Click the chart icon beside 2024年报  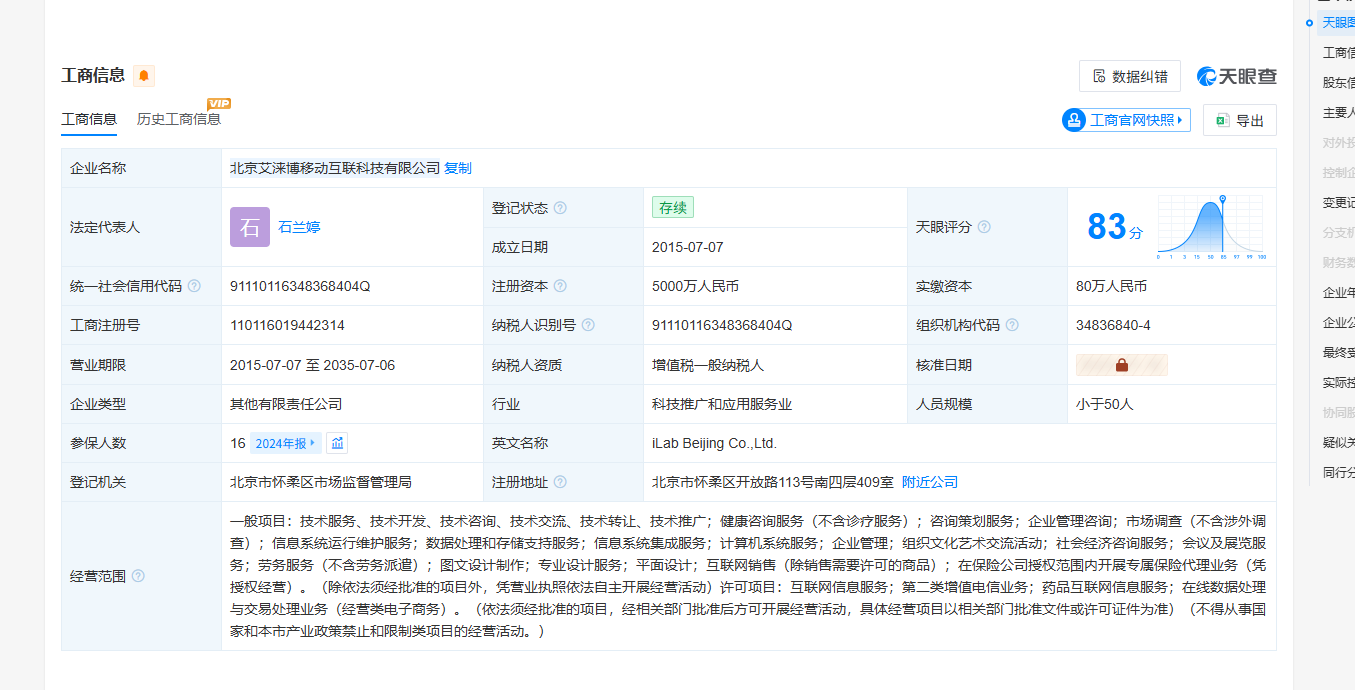click(x=337, y=443)
